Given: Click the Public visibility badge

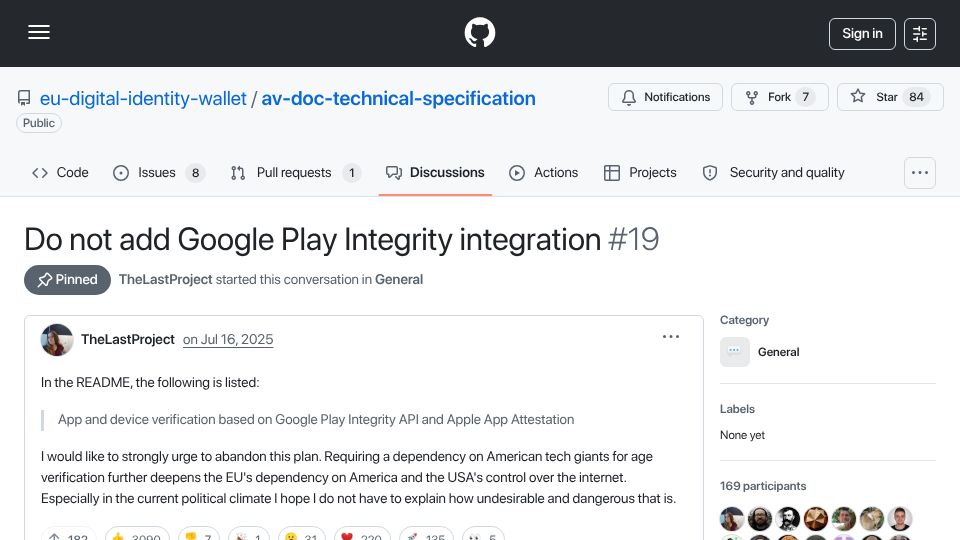Looking at the screenshot, I should (x=39, y=123).
